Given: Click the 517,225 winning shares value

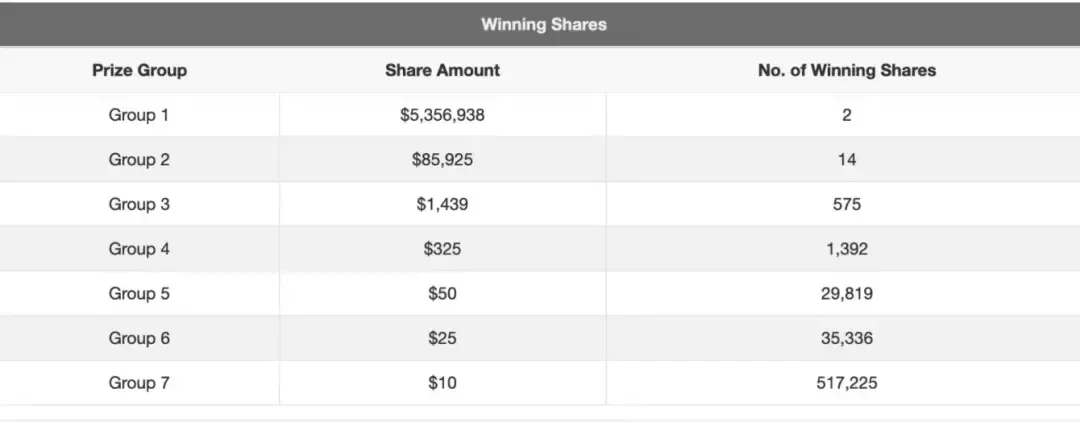Looking at the screenshot, I should 846,383.
